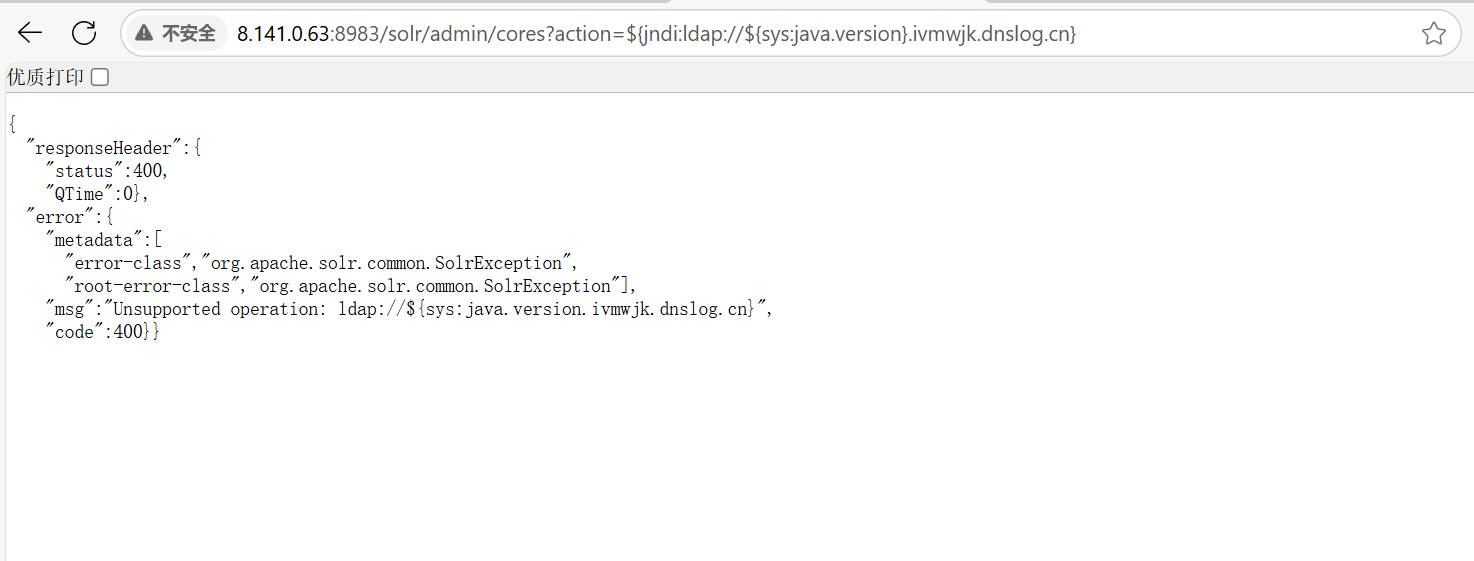Screen dimensions: 1474x561
Task: Focus the address bar URL text
Action: pos(656,34)
